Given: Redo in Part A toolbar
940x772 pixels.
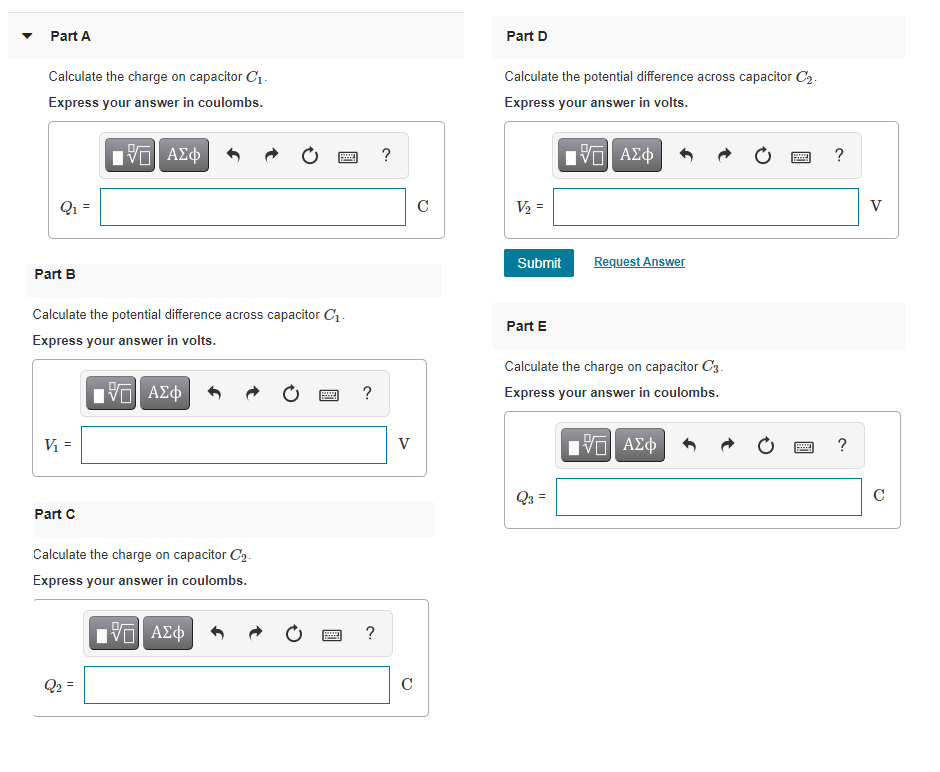Looking at the screenshot, I should click(x=272, y=156).
